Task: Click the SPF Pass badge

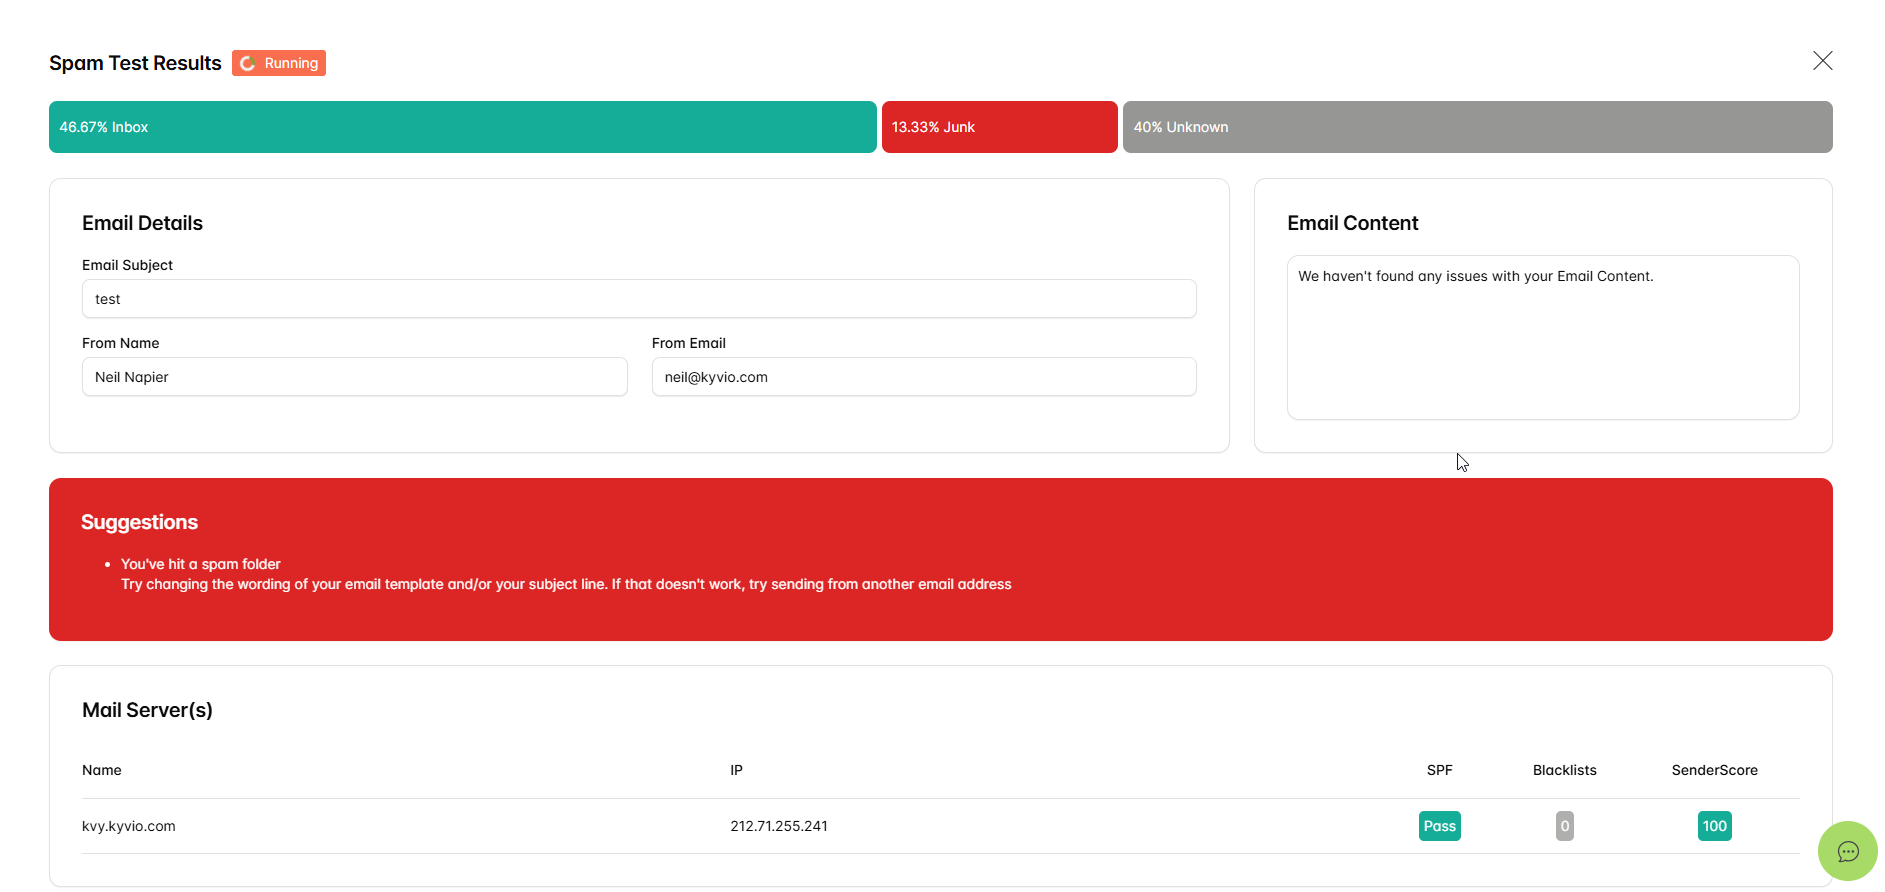Action: click(1440, 826)
